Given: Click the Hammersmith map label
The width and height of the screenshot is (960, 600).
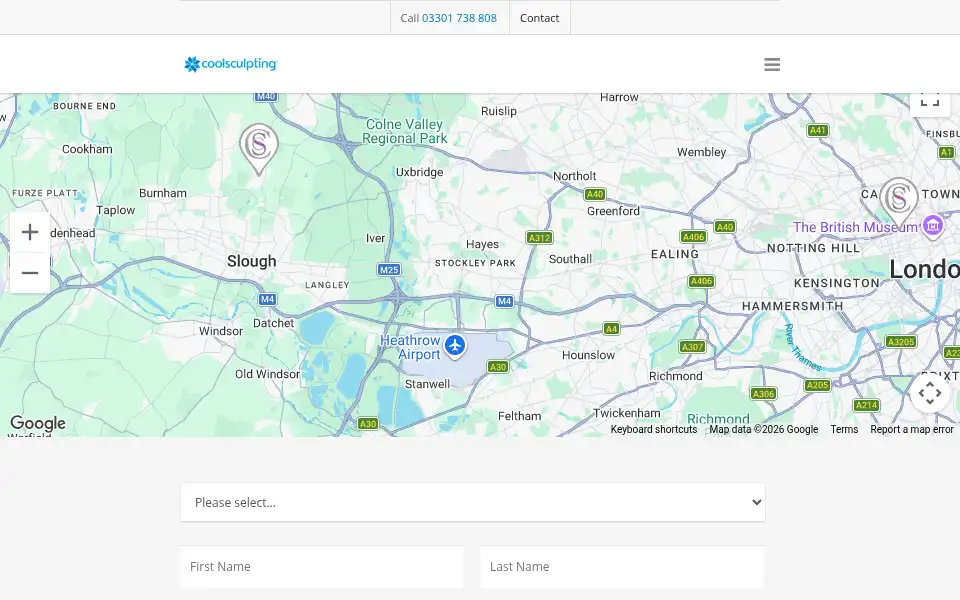Looking at the screenshot, I should [x=793, y=306].
